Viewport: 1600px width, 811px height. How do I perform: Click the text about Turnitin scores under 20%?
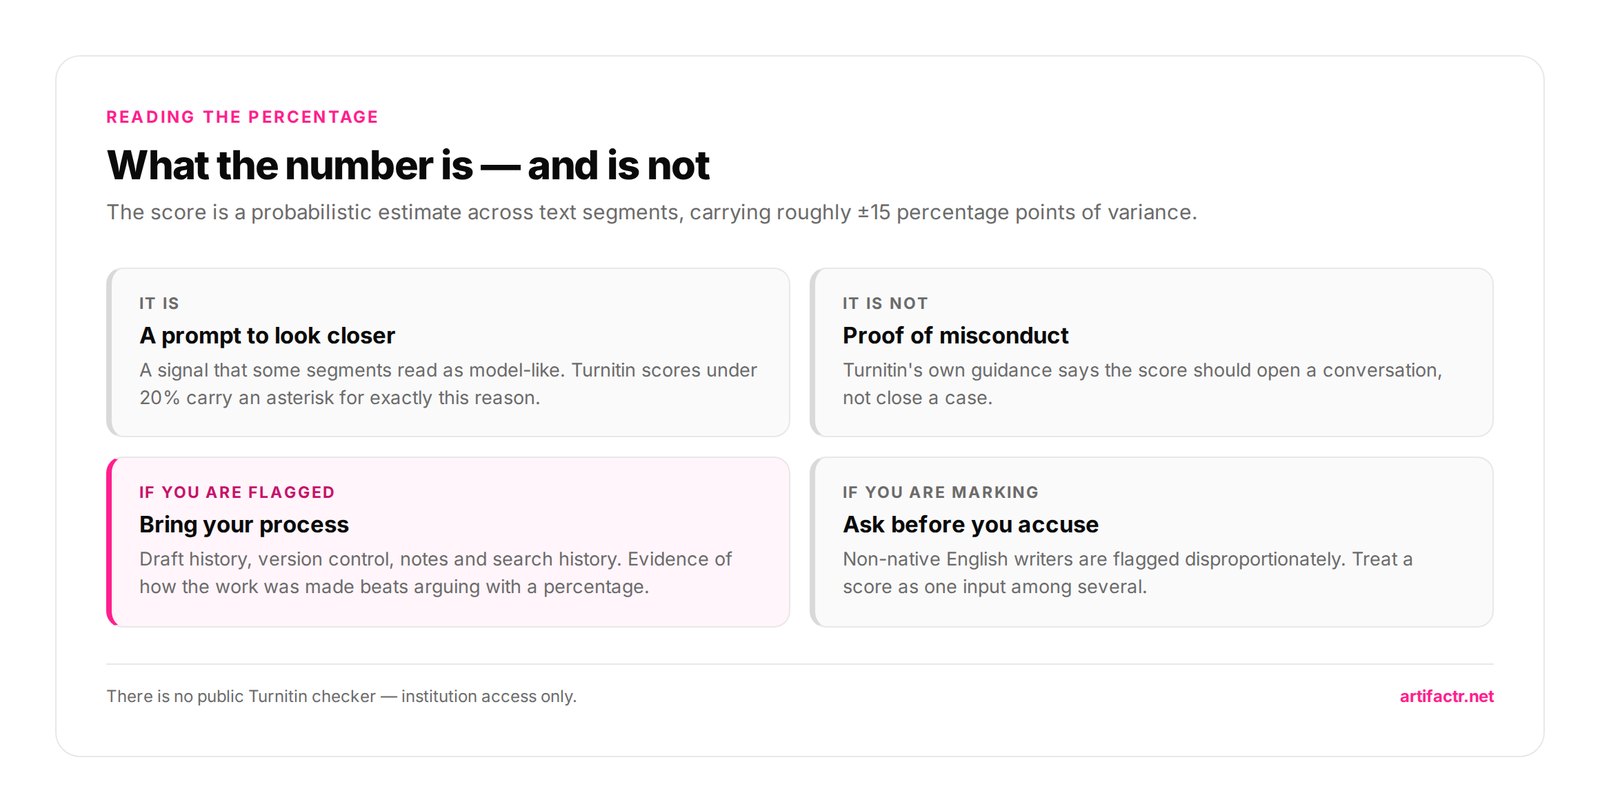click(448, 384)
